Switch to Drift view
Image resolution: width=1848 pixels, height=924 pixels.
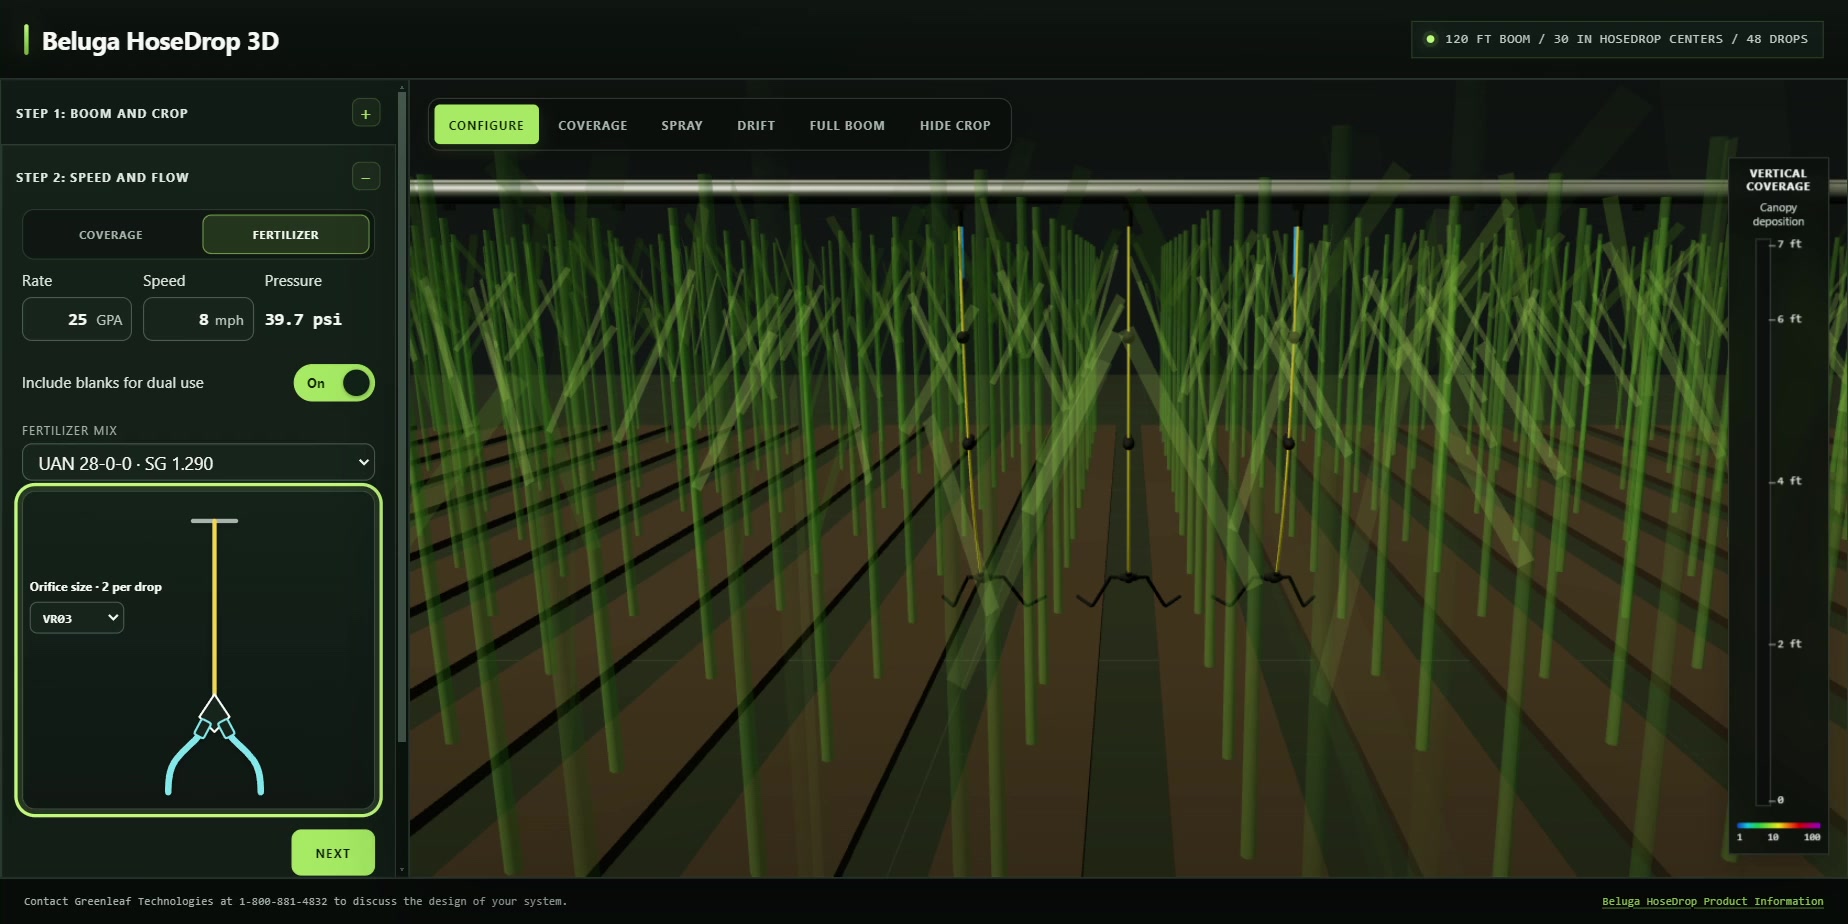pyautogui.click(x=756, y=125)
